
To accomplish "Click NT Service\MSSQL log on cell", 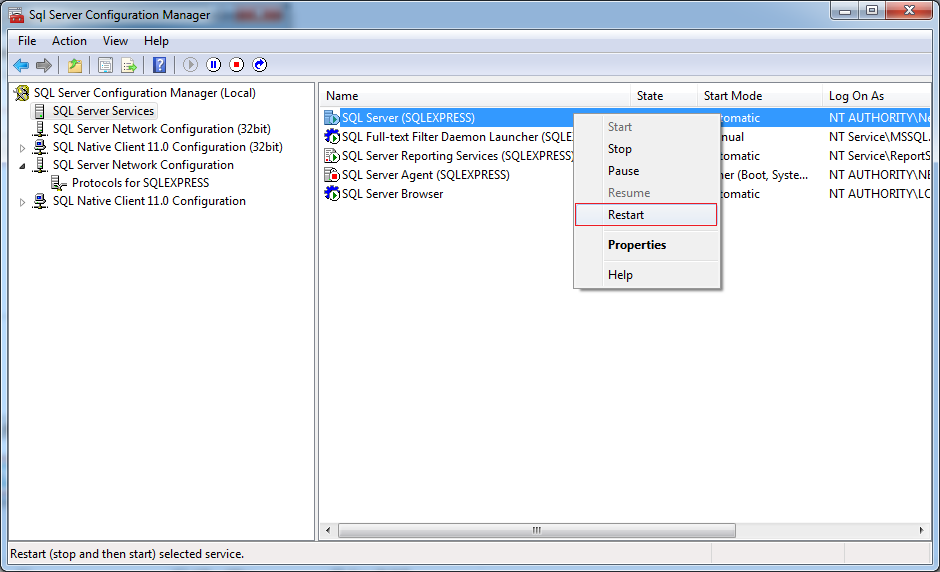I will pos(879,137).
